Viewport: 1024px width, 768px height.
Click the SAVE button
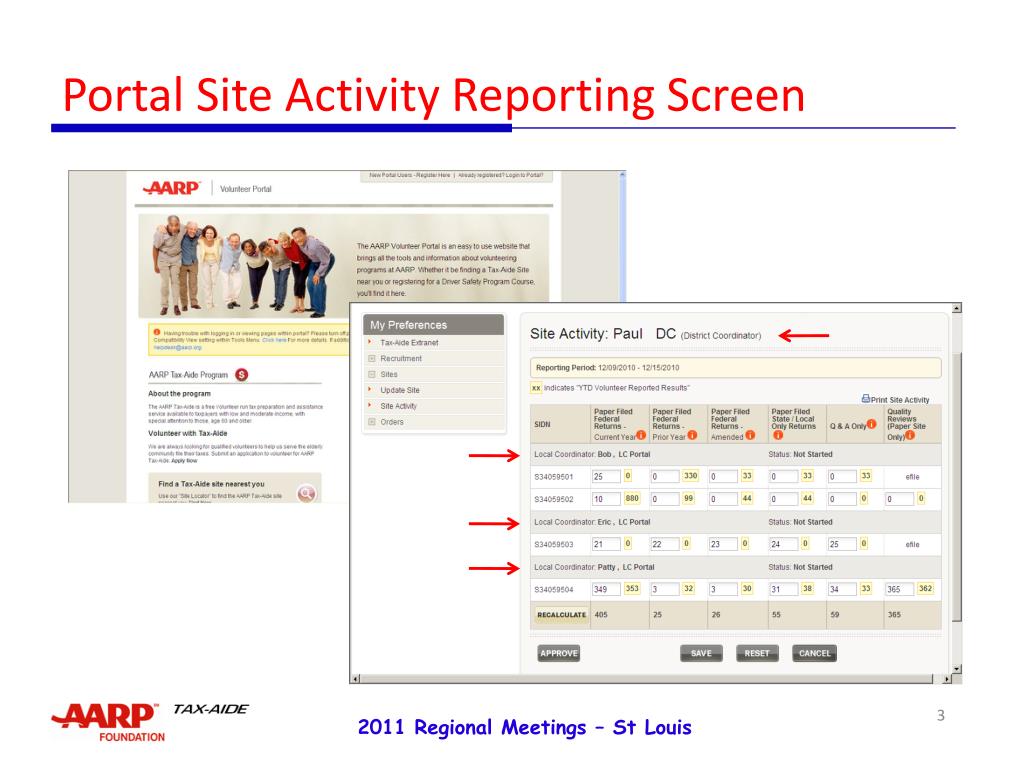(x=701, y=653)
